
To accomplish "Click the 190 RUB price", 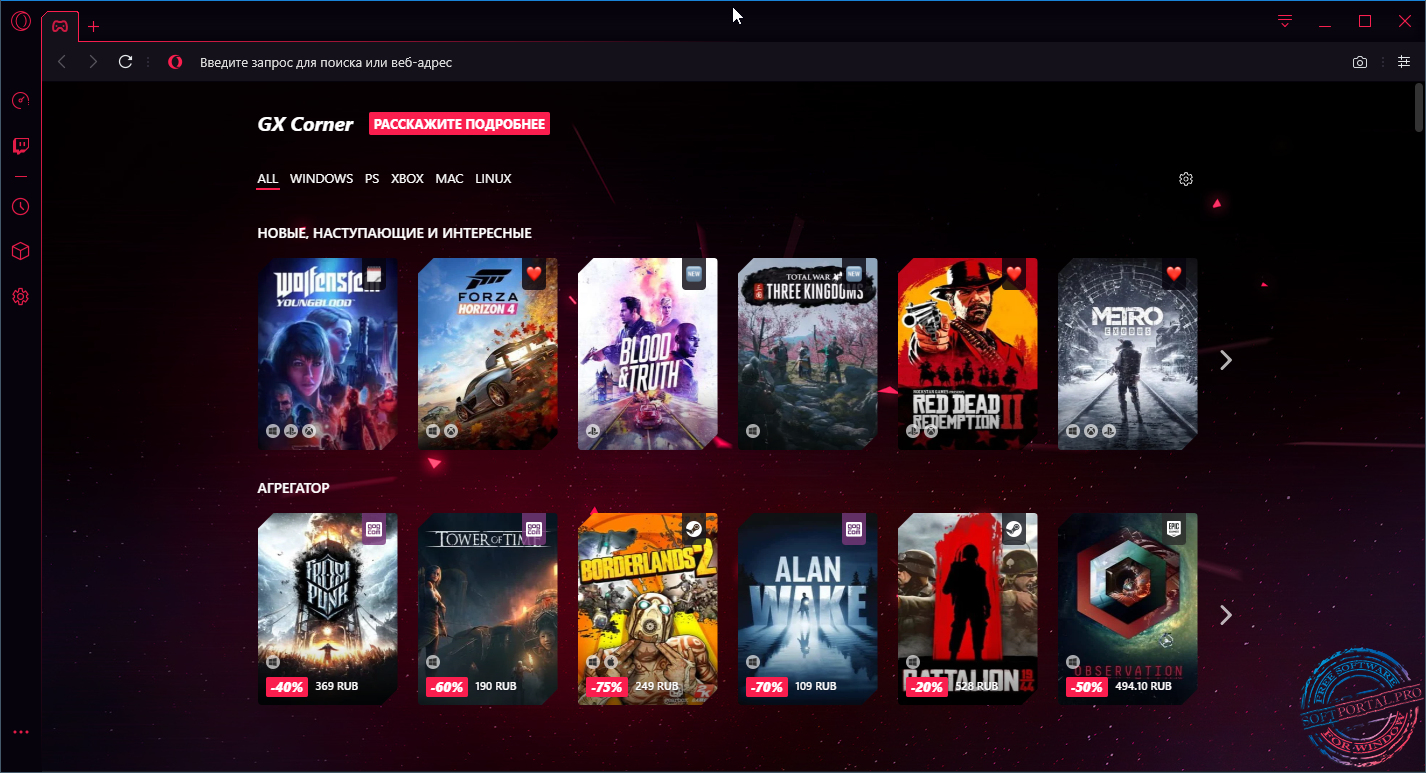I will pyautogui.click(x=496, y=687).
